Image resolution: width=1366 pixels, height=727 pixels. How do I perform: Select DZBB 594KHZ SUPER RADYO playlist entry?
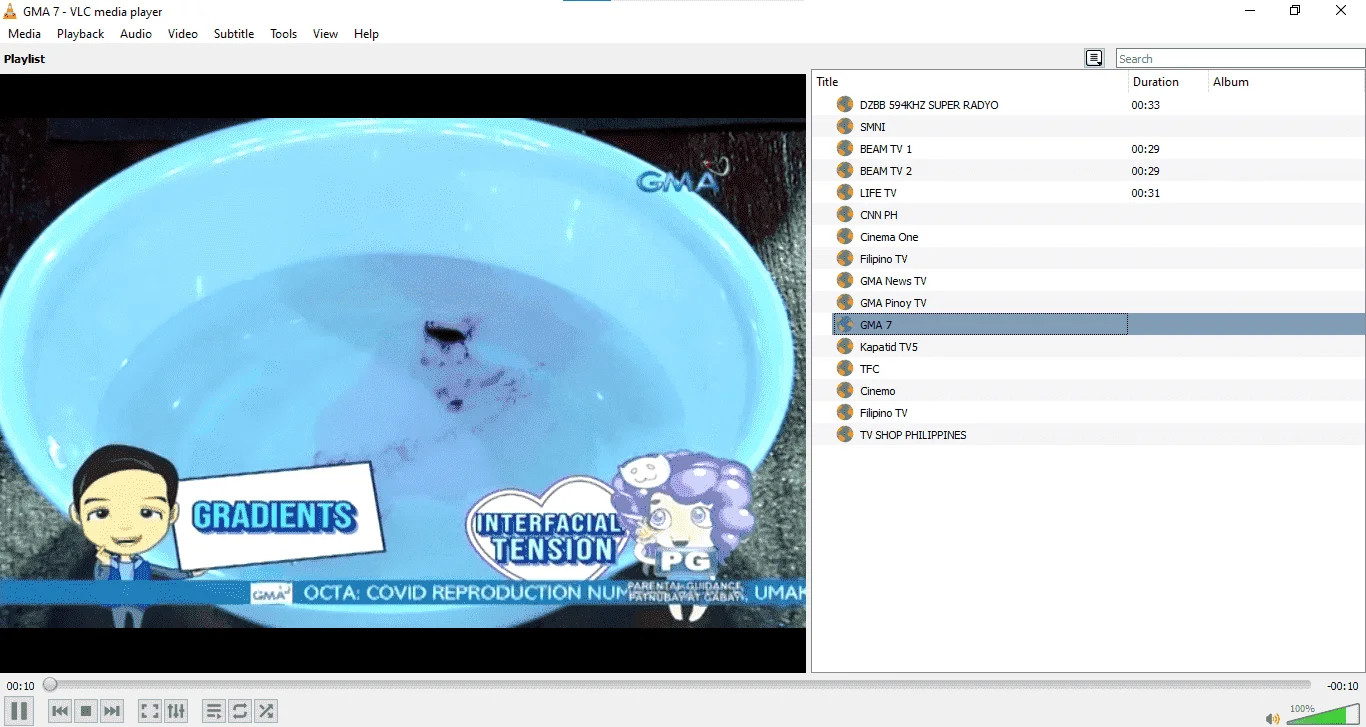click(x=929, y=105)
